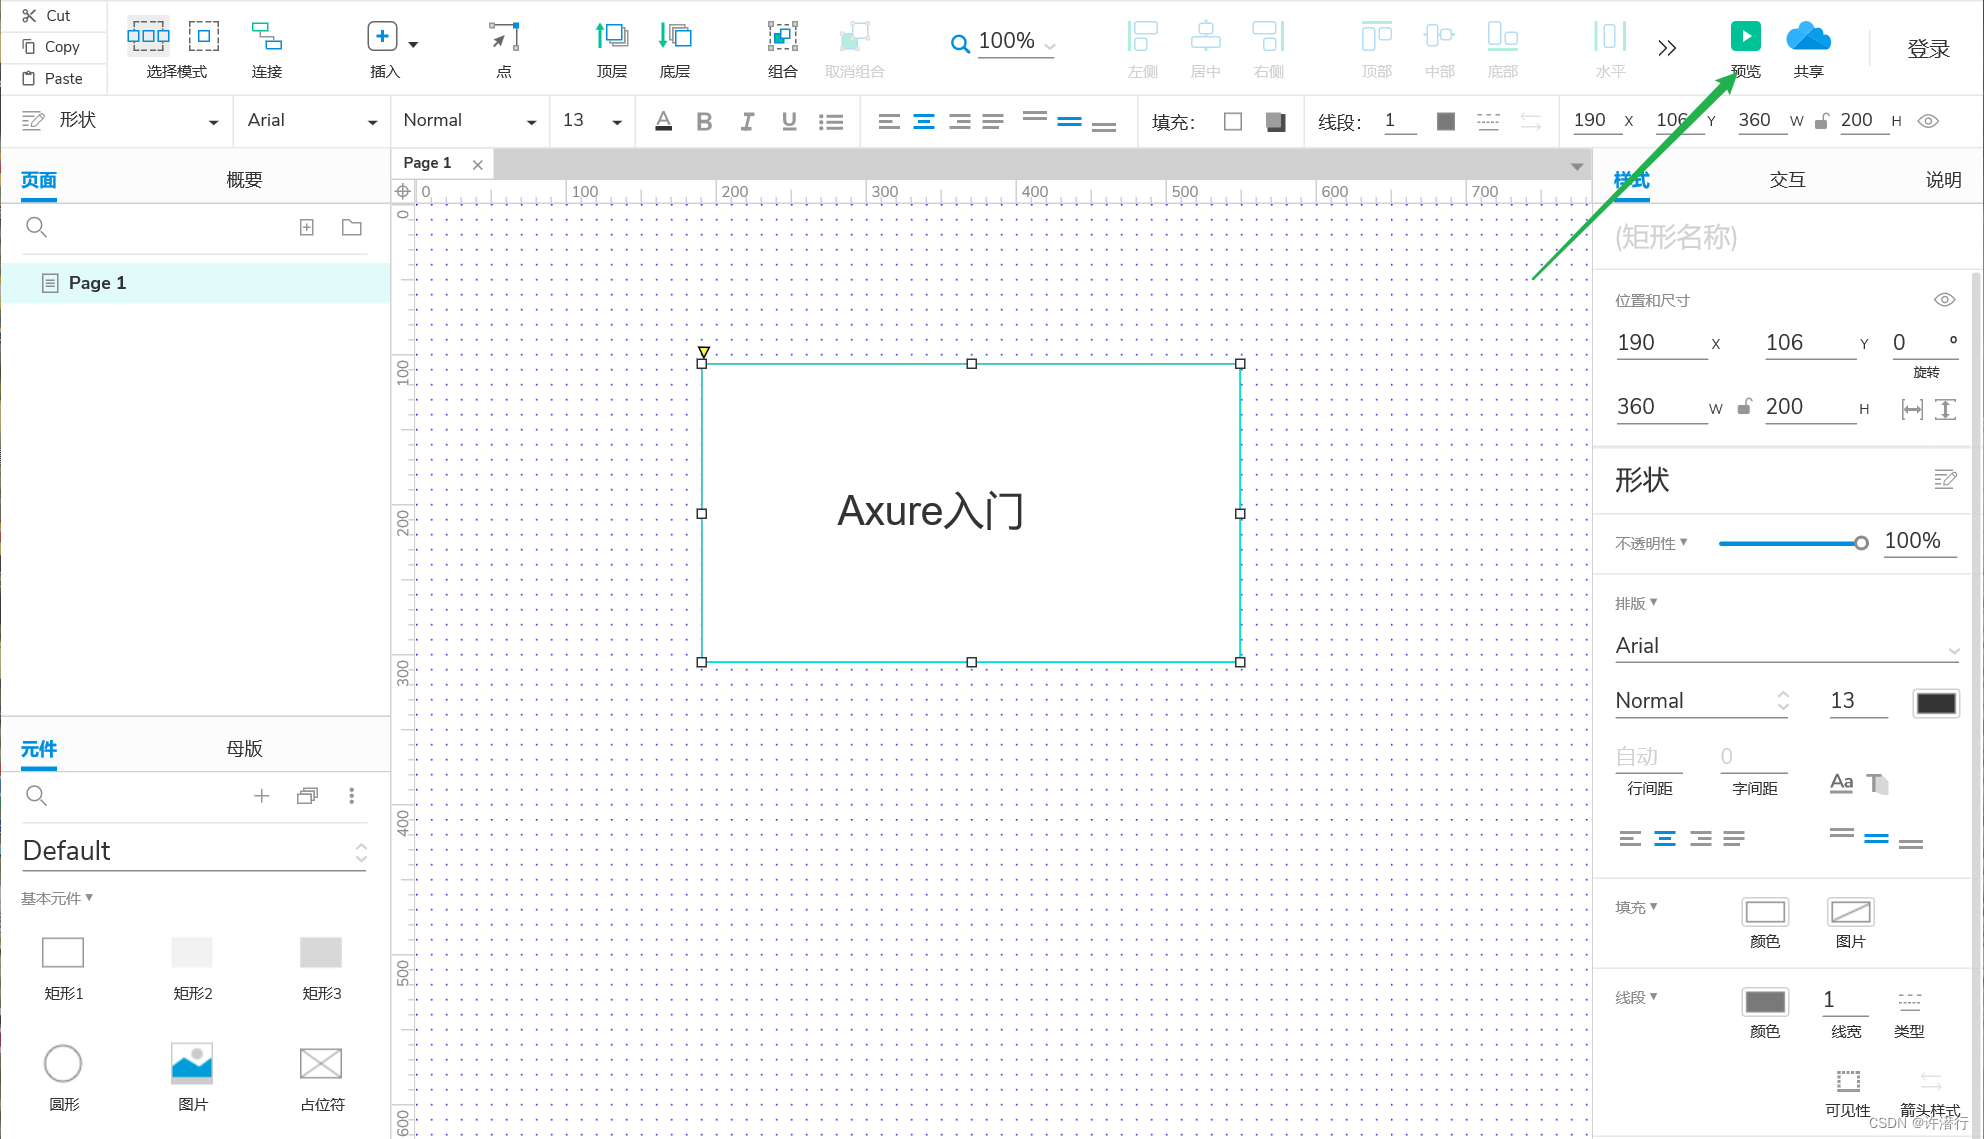Click the toolbar overflow double-chevron
Viewport: 1984px width, 1139px height.
pyautogui.click(x=1667, y=48)
